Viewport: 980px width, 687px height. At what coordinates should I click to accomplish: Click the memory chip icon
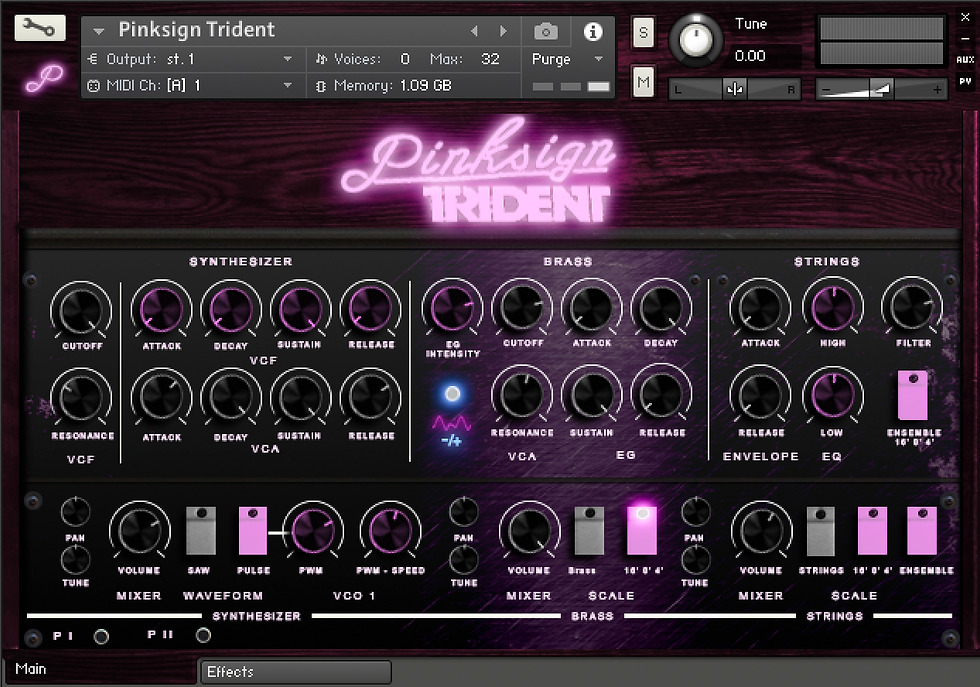pos(321,86)
